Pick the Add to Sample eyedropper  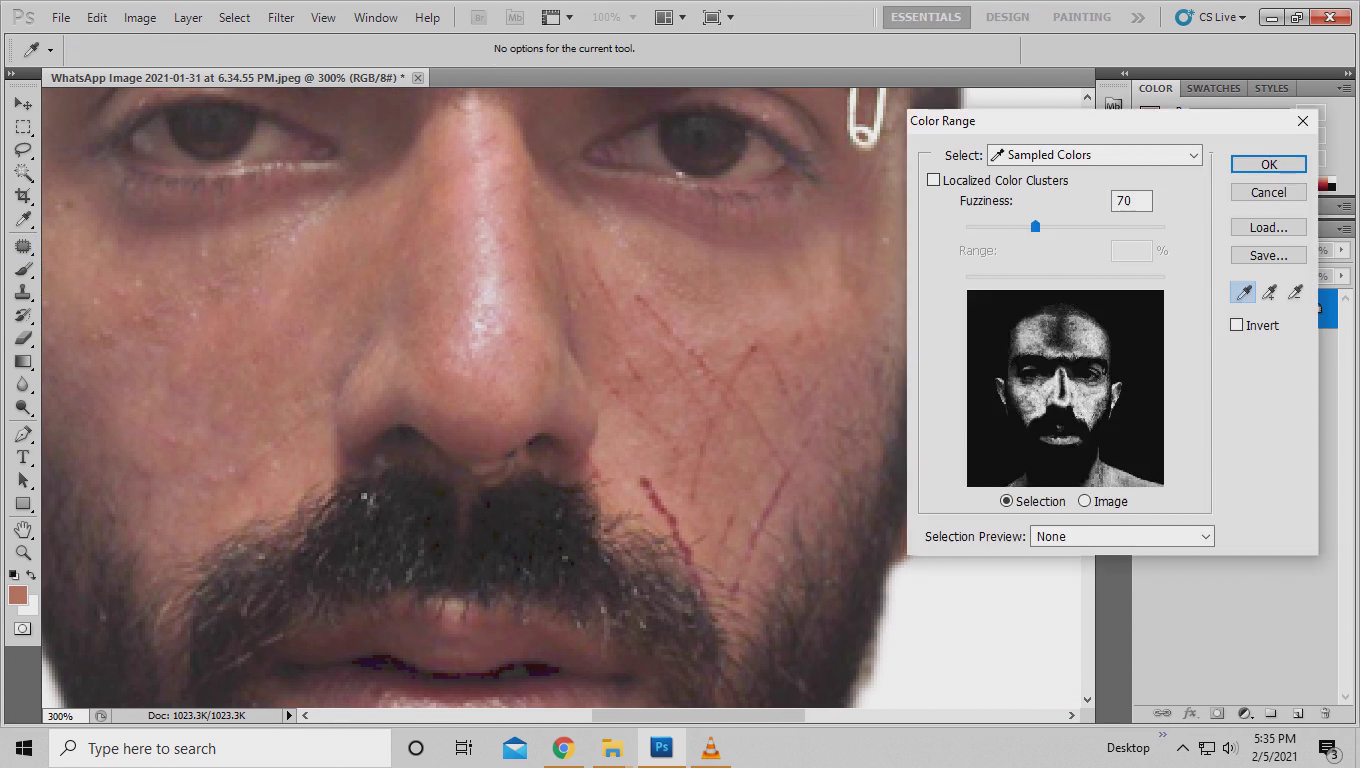[1269, 292]
